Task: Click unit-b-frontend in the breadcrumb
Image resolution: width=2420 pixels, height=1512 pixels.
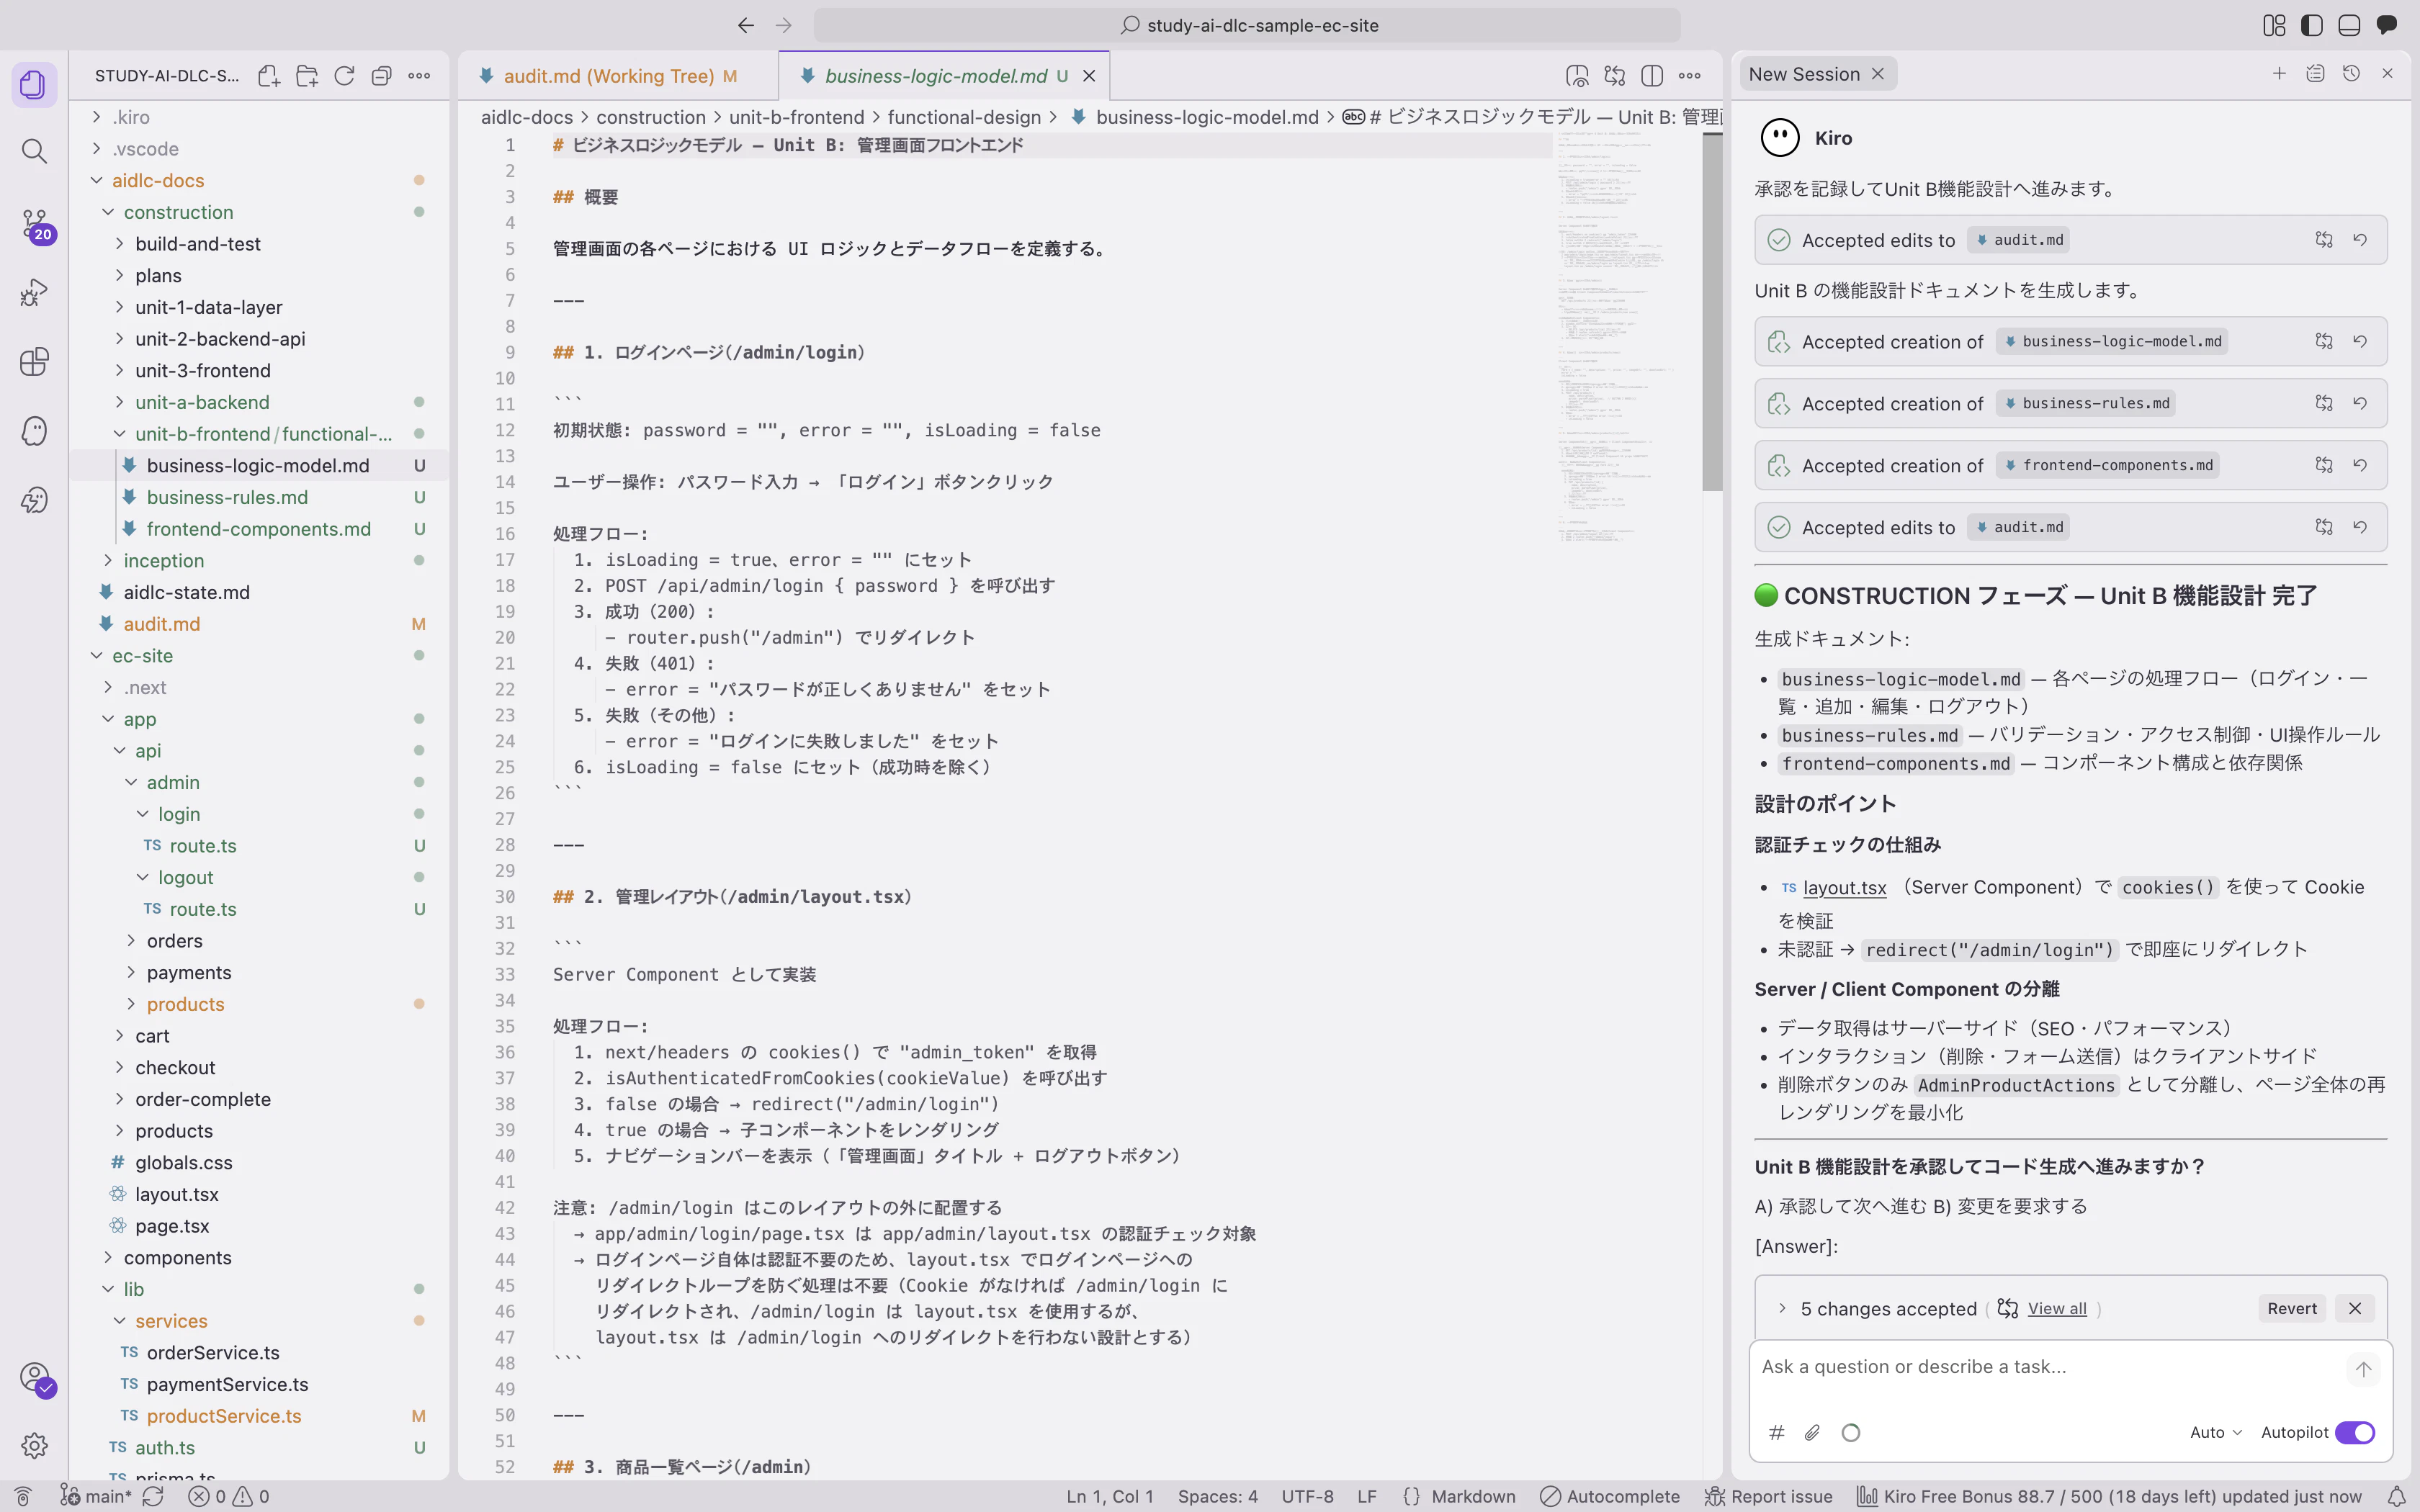Action: tap(796, 117)
